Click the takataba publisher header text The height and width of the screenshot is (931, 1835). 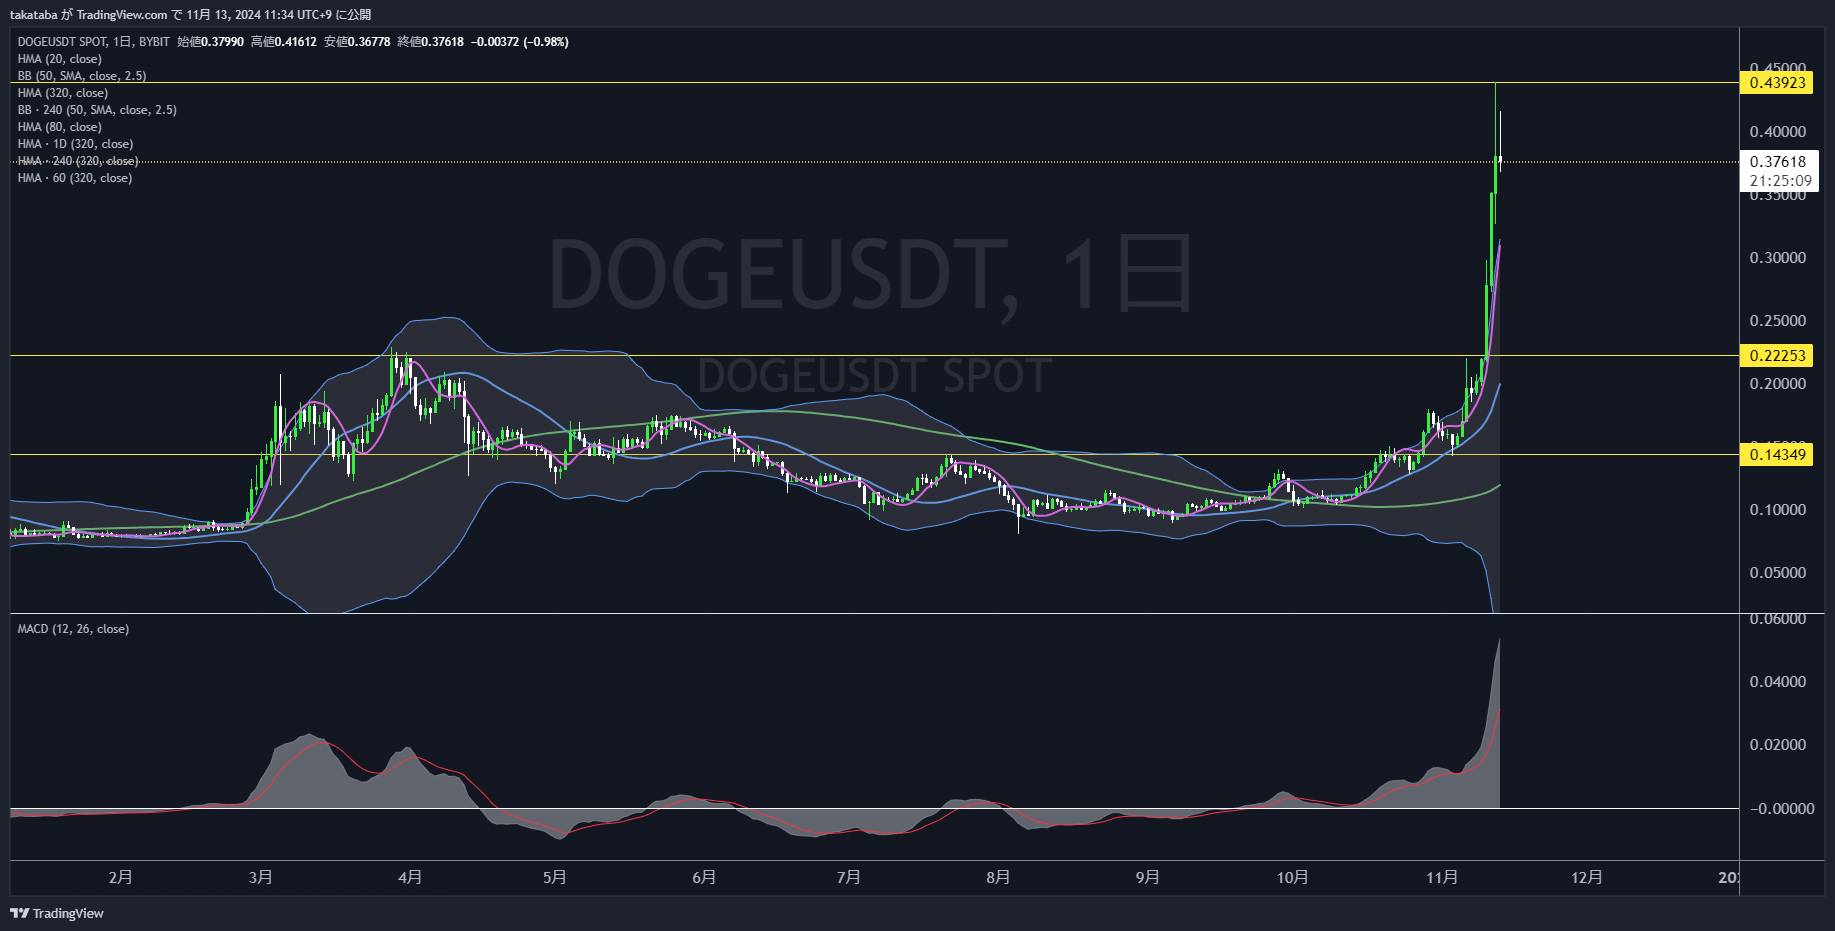[190, 14]
